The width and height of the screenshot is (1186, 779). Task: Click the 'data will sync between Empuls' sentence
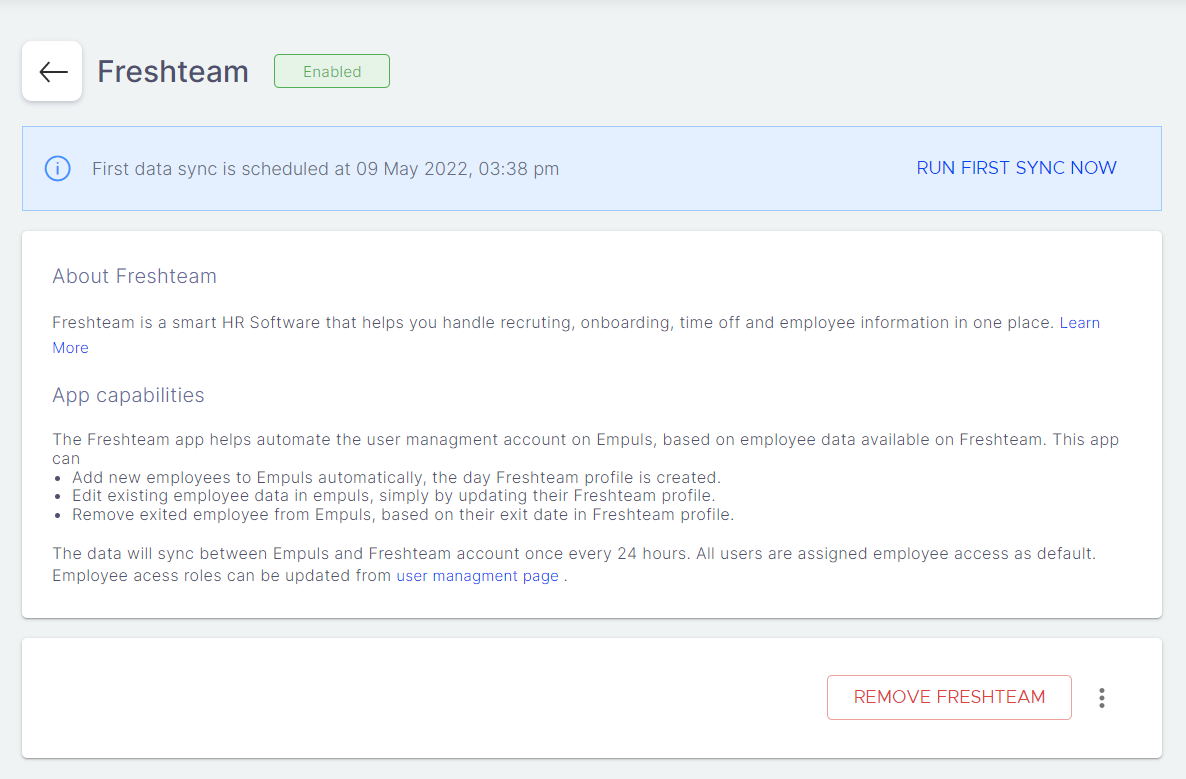pyautogui.click(x=574, y=564)
